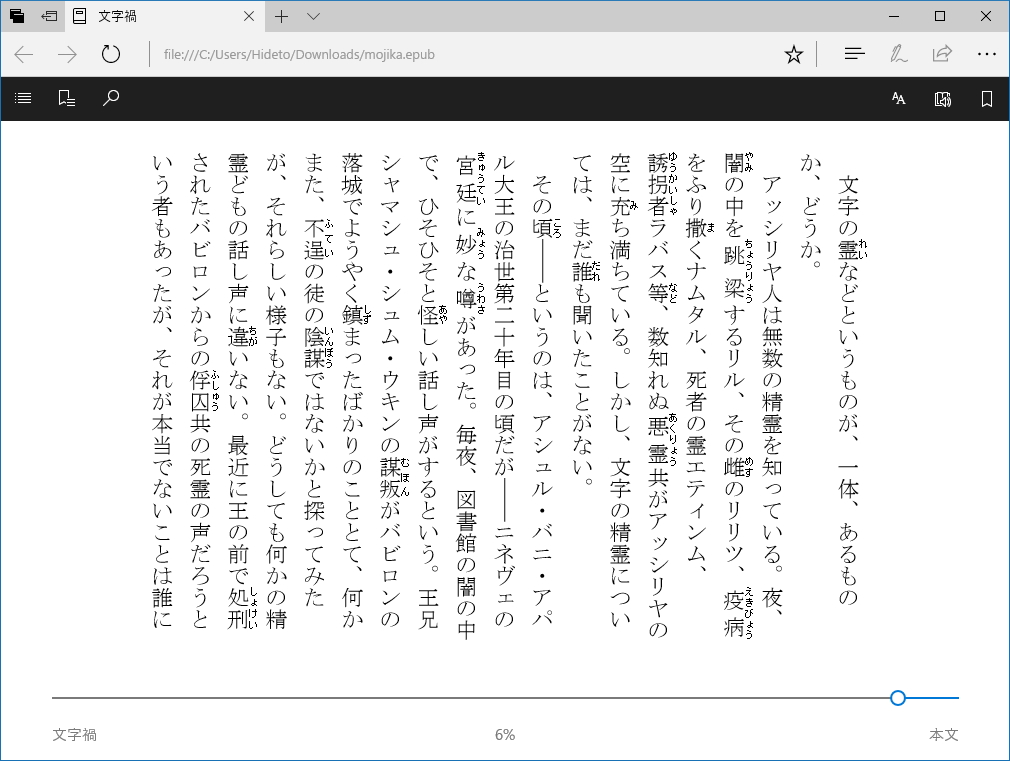Share the current ebook page
This screenshot has width=1010, height=761.
click(941, 54)
